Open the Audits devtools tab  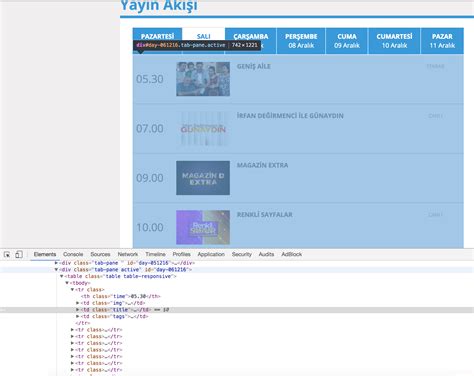pyautogui.click(x=266, y=254)
